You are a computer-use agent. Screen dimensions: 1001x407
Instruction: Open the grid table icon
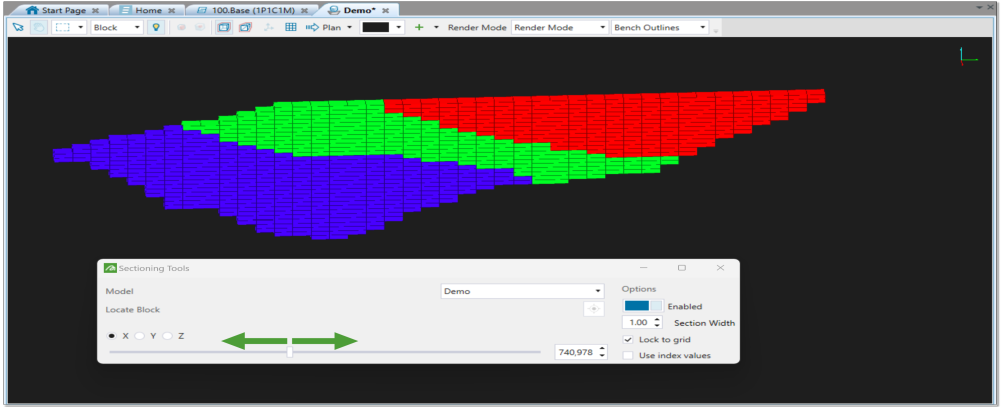click(x=290, y=28)
